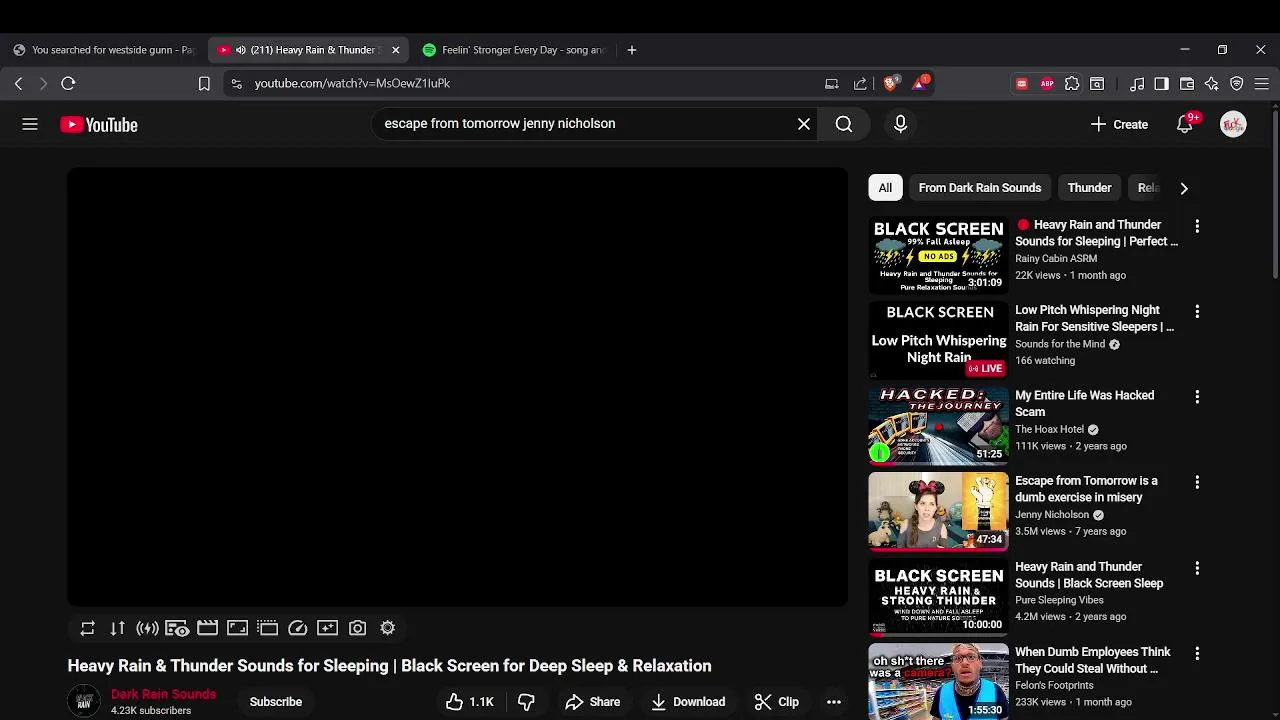
Task: Open Leo AI sparkle icon in toolbar
Action: (1212, 84)
